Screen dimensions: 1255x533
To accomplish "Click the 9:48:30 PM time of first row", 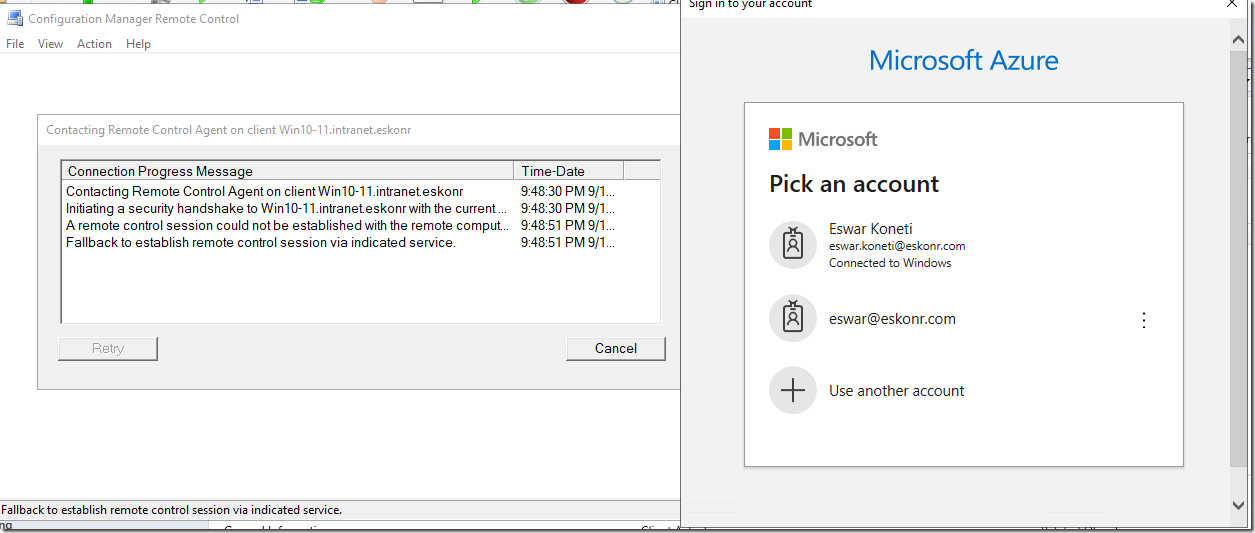I will (568, 191).
